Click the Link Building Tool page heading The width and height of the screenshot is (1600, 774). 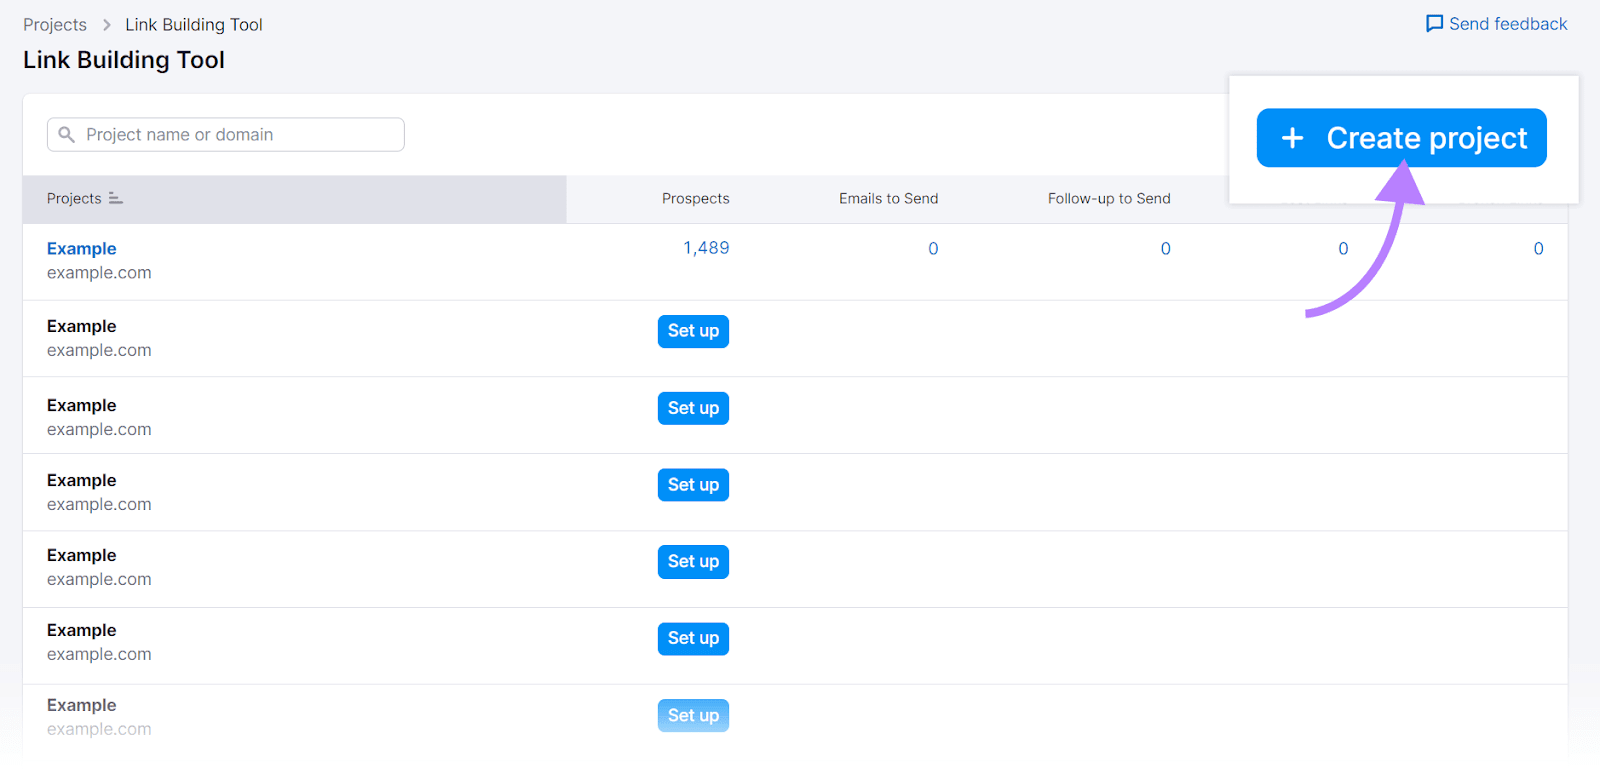pos(124,60)
